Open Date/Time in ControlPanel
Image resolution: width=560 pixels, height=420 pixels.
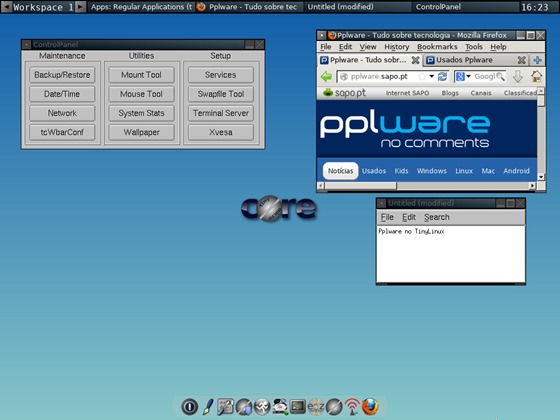click(62, 94)
